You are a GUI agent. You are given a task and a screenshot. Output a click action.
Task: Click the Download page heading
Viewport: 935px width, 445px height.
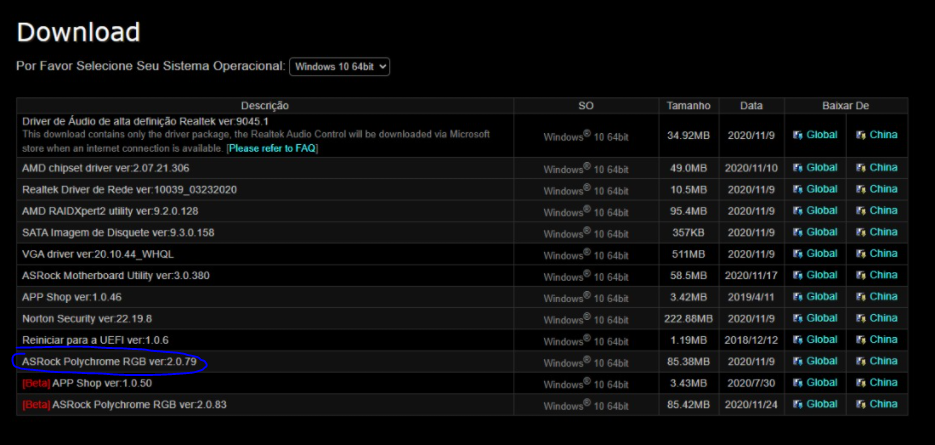pos(78,32)
